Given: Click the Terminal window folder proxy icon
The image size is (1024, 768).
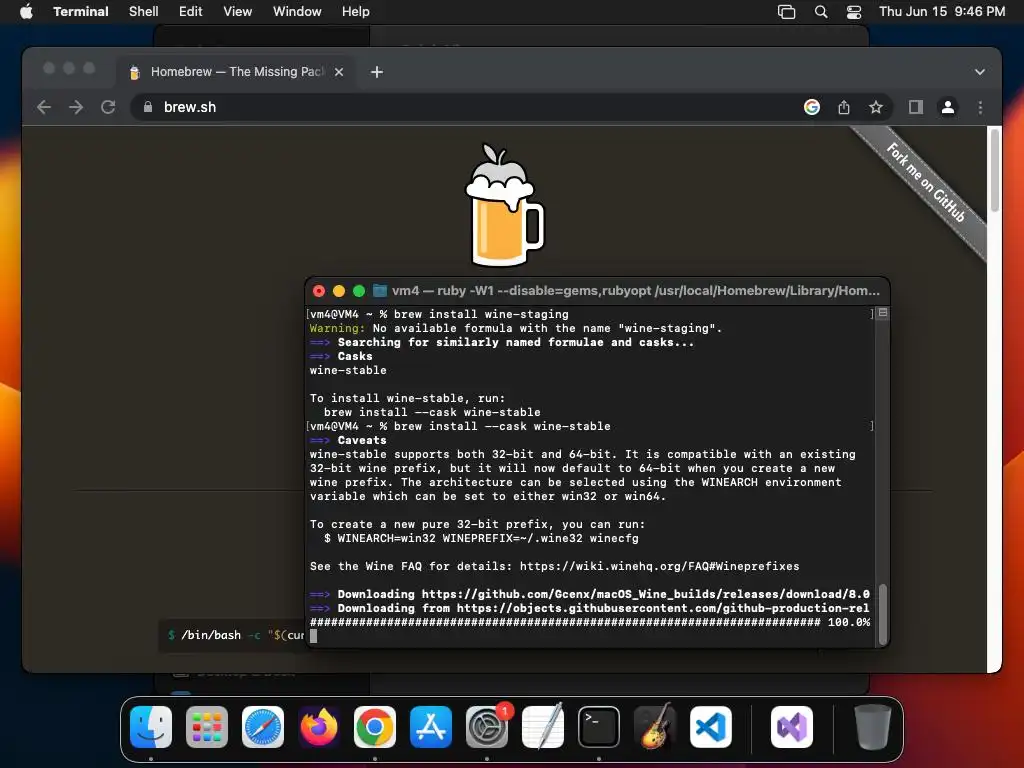Looking at the screenshot, I should click(379, 291).
